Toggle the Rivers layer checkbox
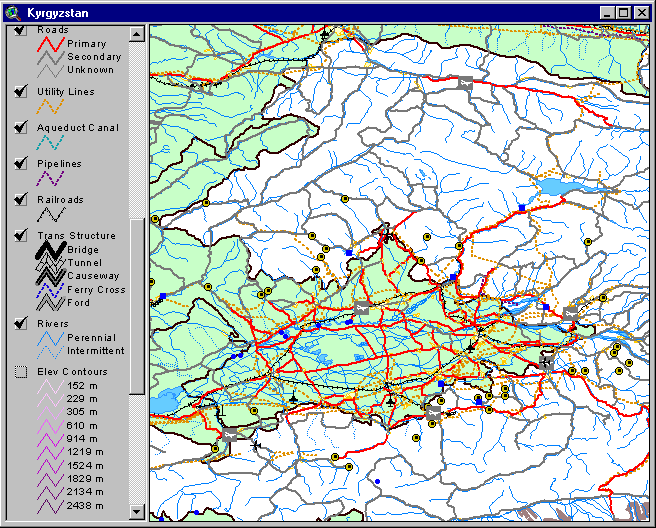Image resolution: width=656 pixels, height=528 pixels. (20, 323)
